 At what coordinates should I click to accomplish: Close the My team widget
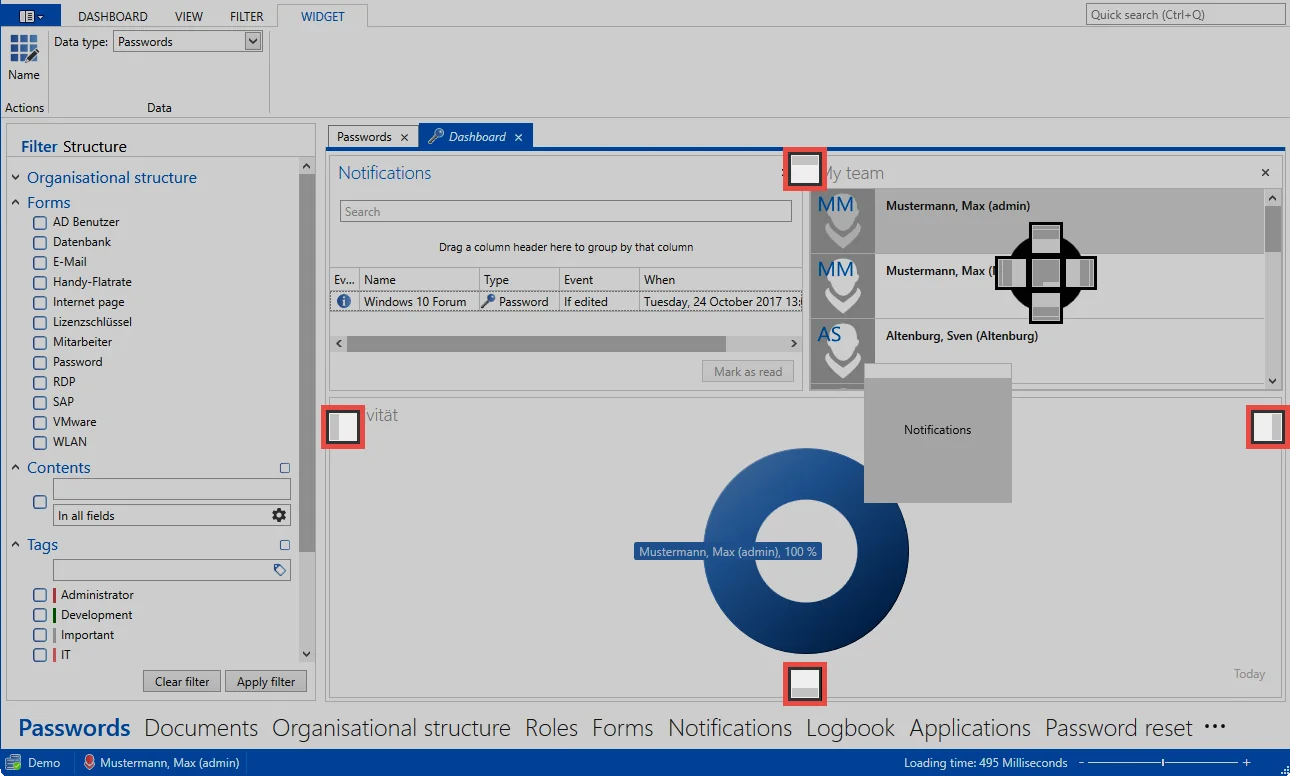pyautogui.click(x=1265, y=173)
